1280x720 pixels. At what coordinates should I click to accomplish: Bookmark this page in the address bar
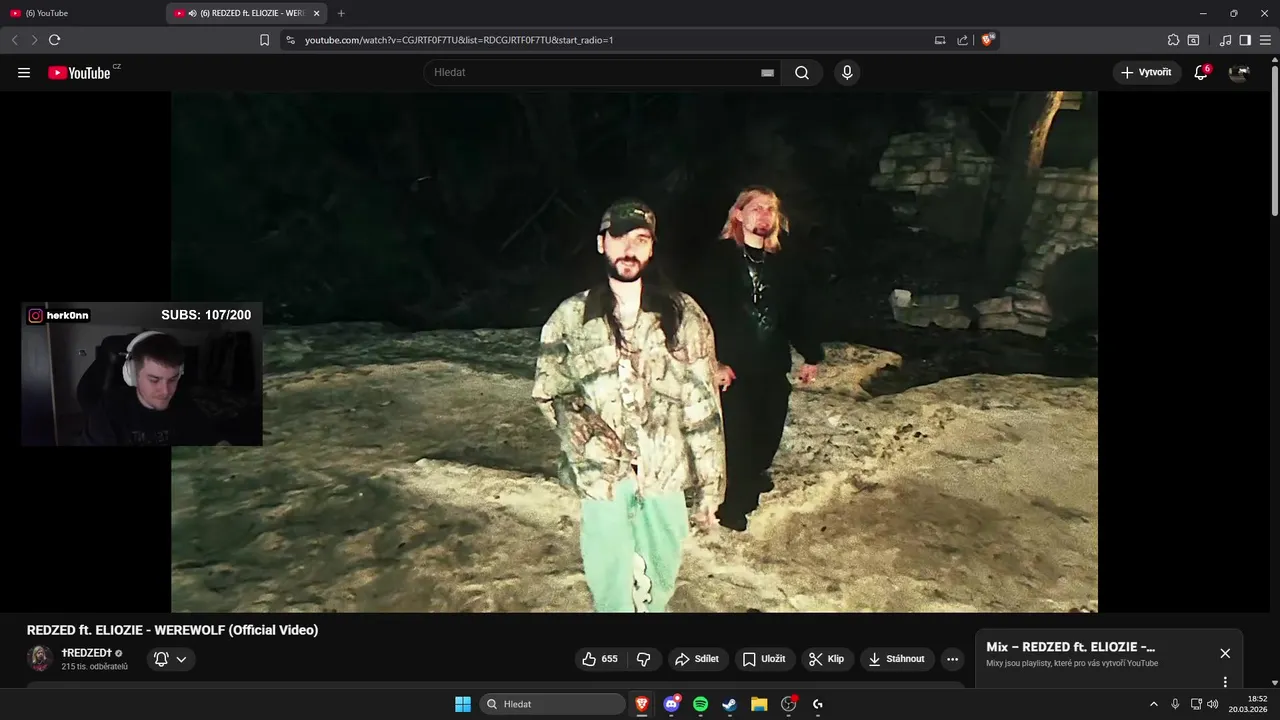[264, 40]
